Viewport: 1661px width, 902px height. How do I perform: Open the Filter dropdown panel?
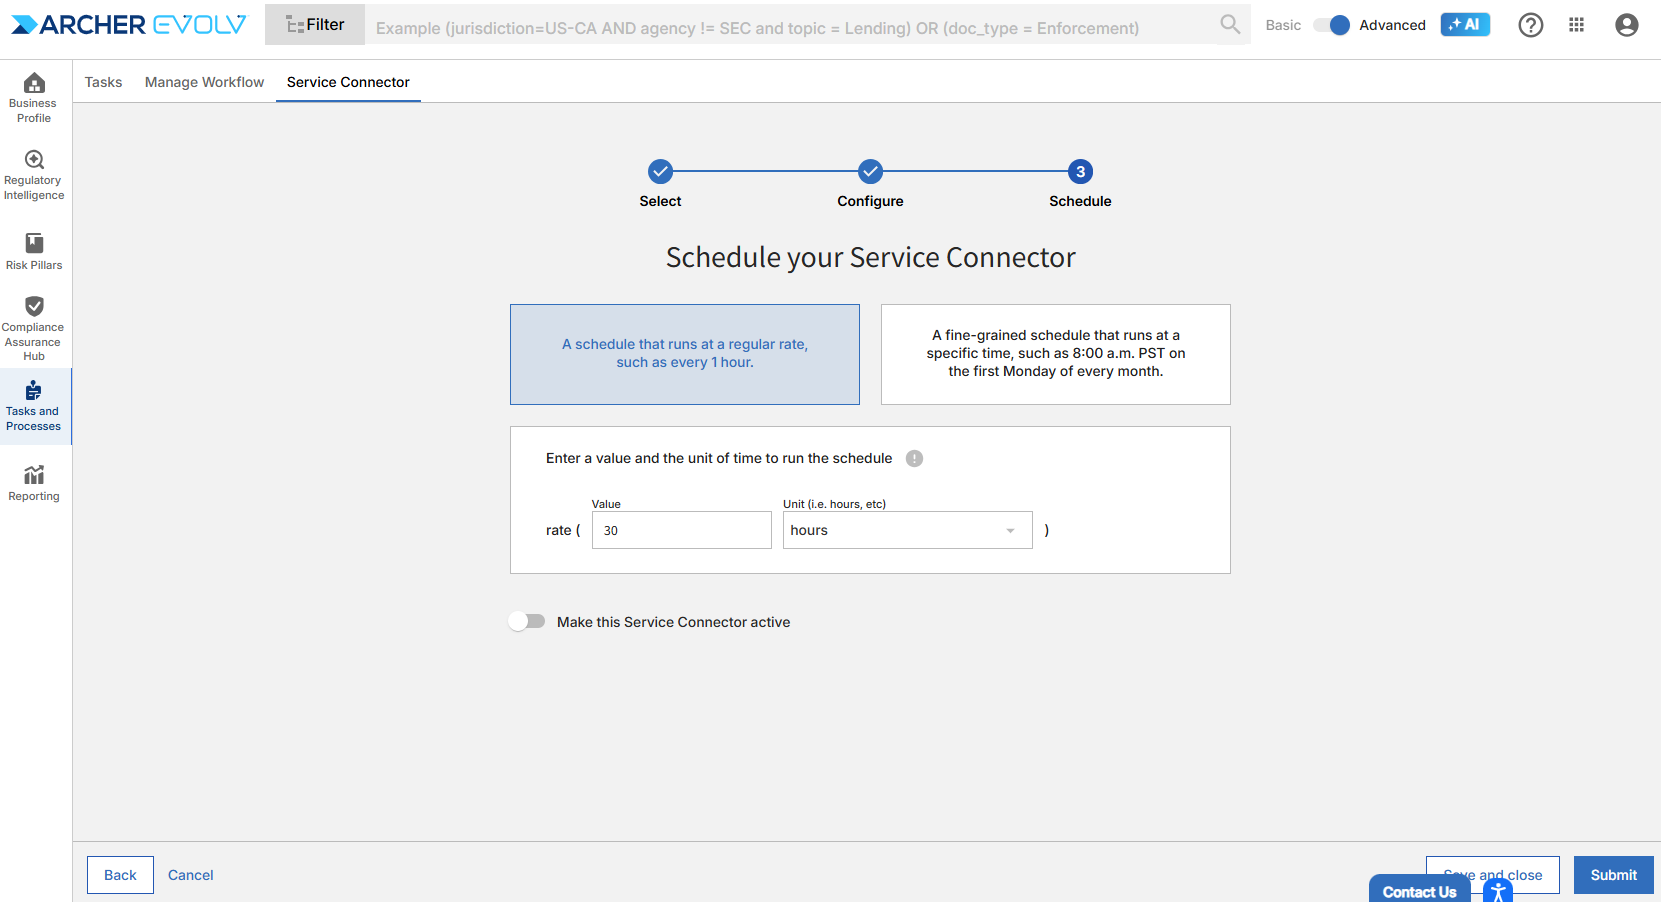pos(315,25)
